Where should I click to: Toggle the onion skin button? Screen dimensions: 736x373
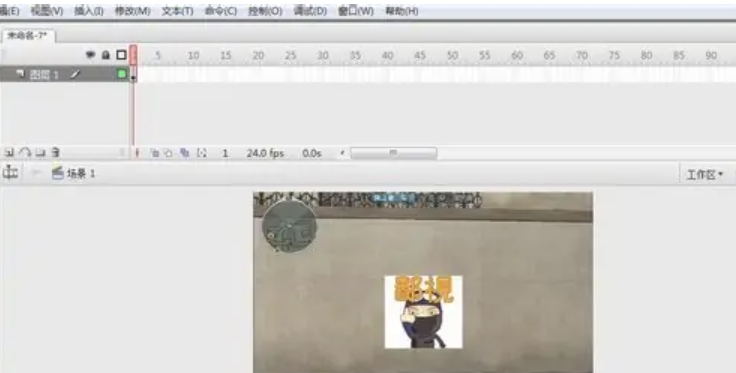click(x=154, y=153)
